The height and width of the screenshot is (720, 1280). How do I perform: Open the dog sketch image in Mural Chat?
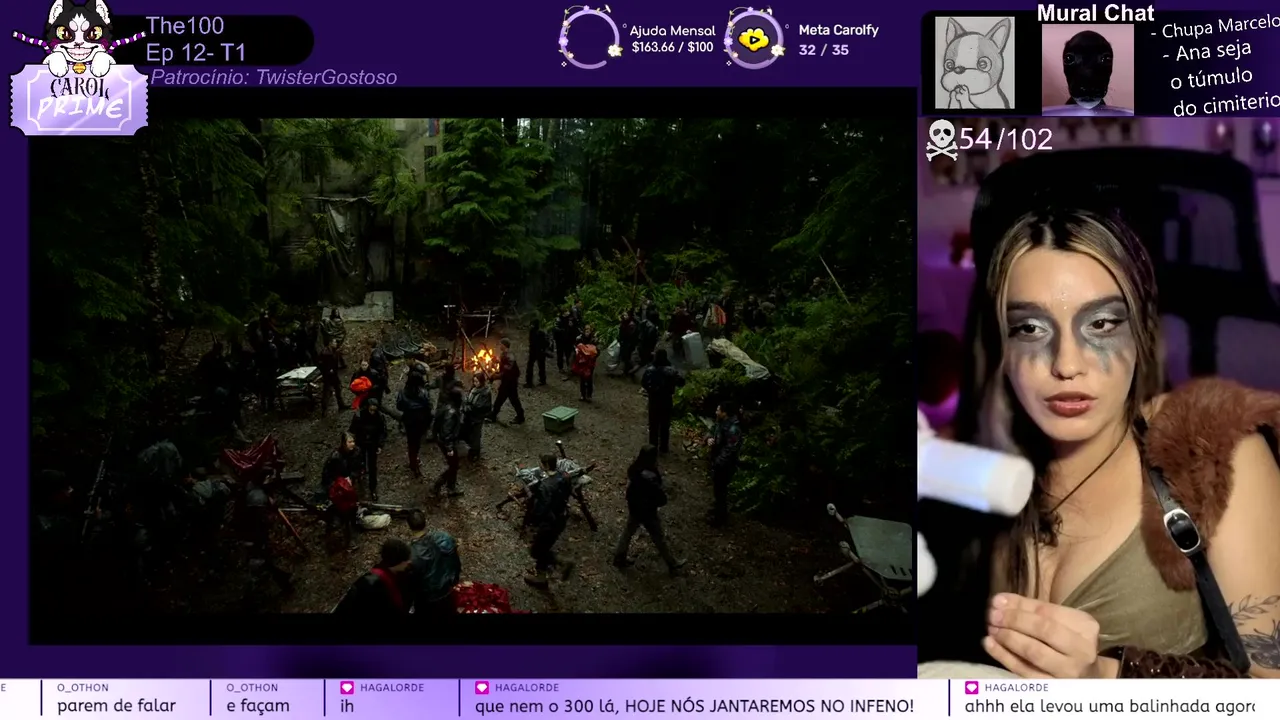click(x=975, y=62)
